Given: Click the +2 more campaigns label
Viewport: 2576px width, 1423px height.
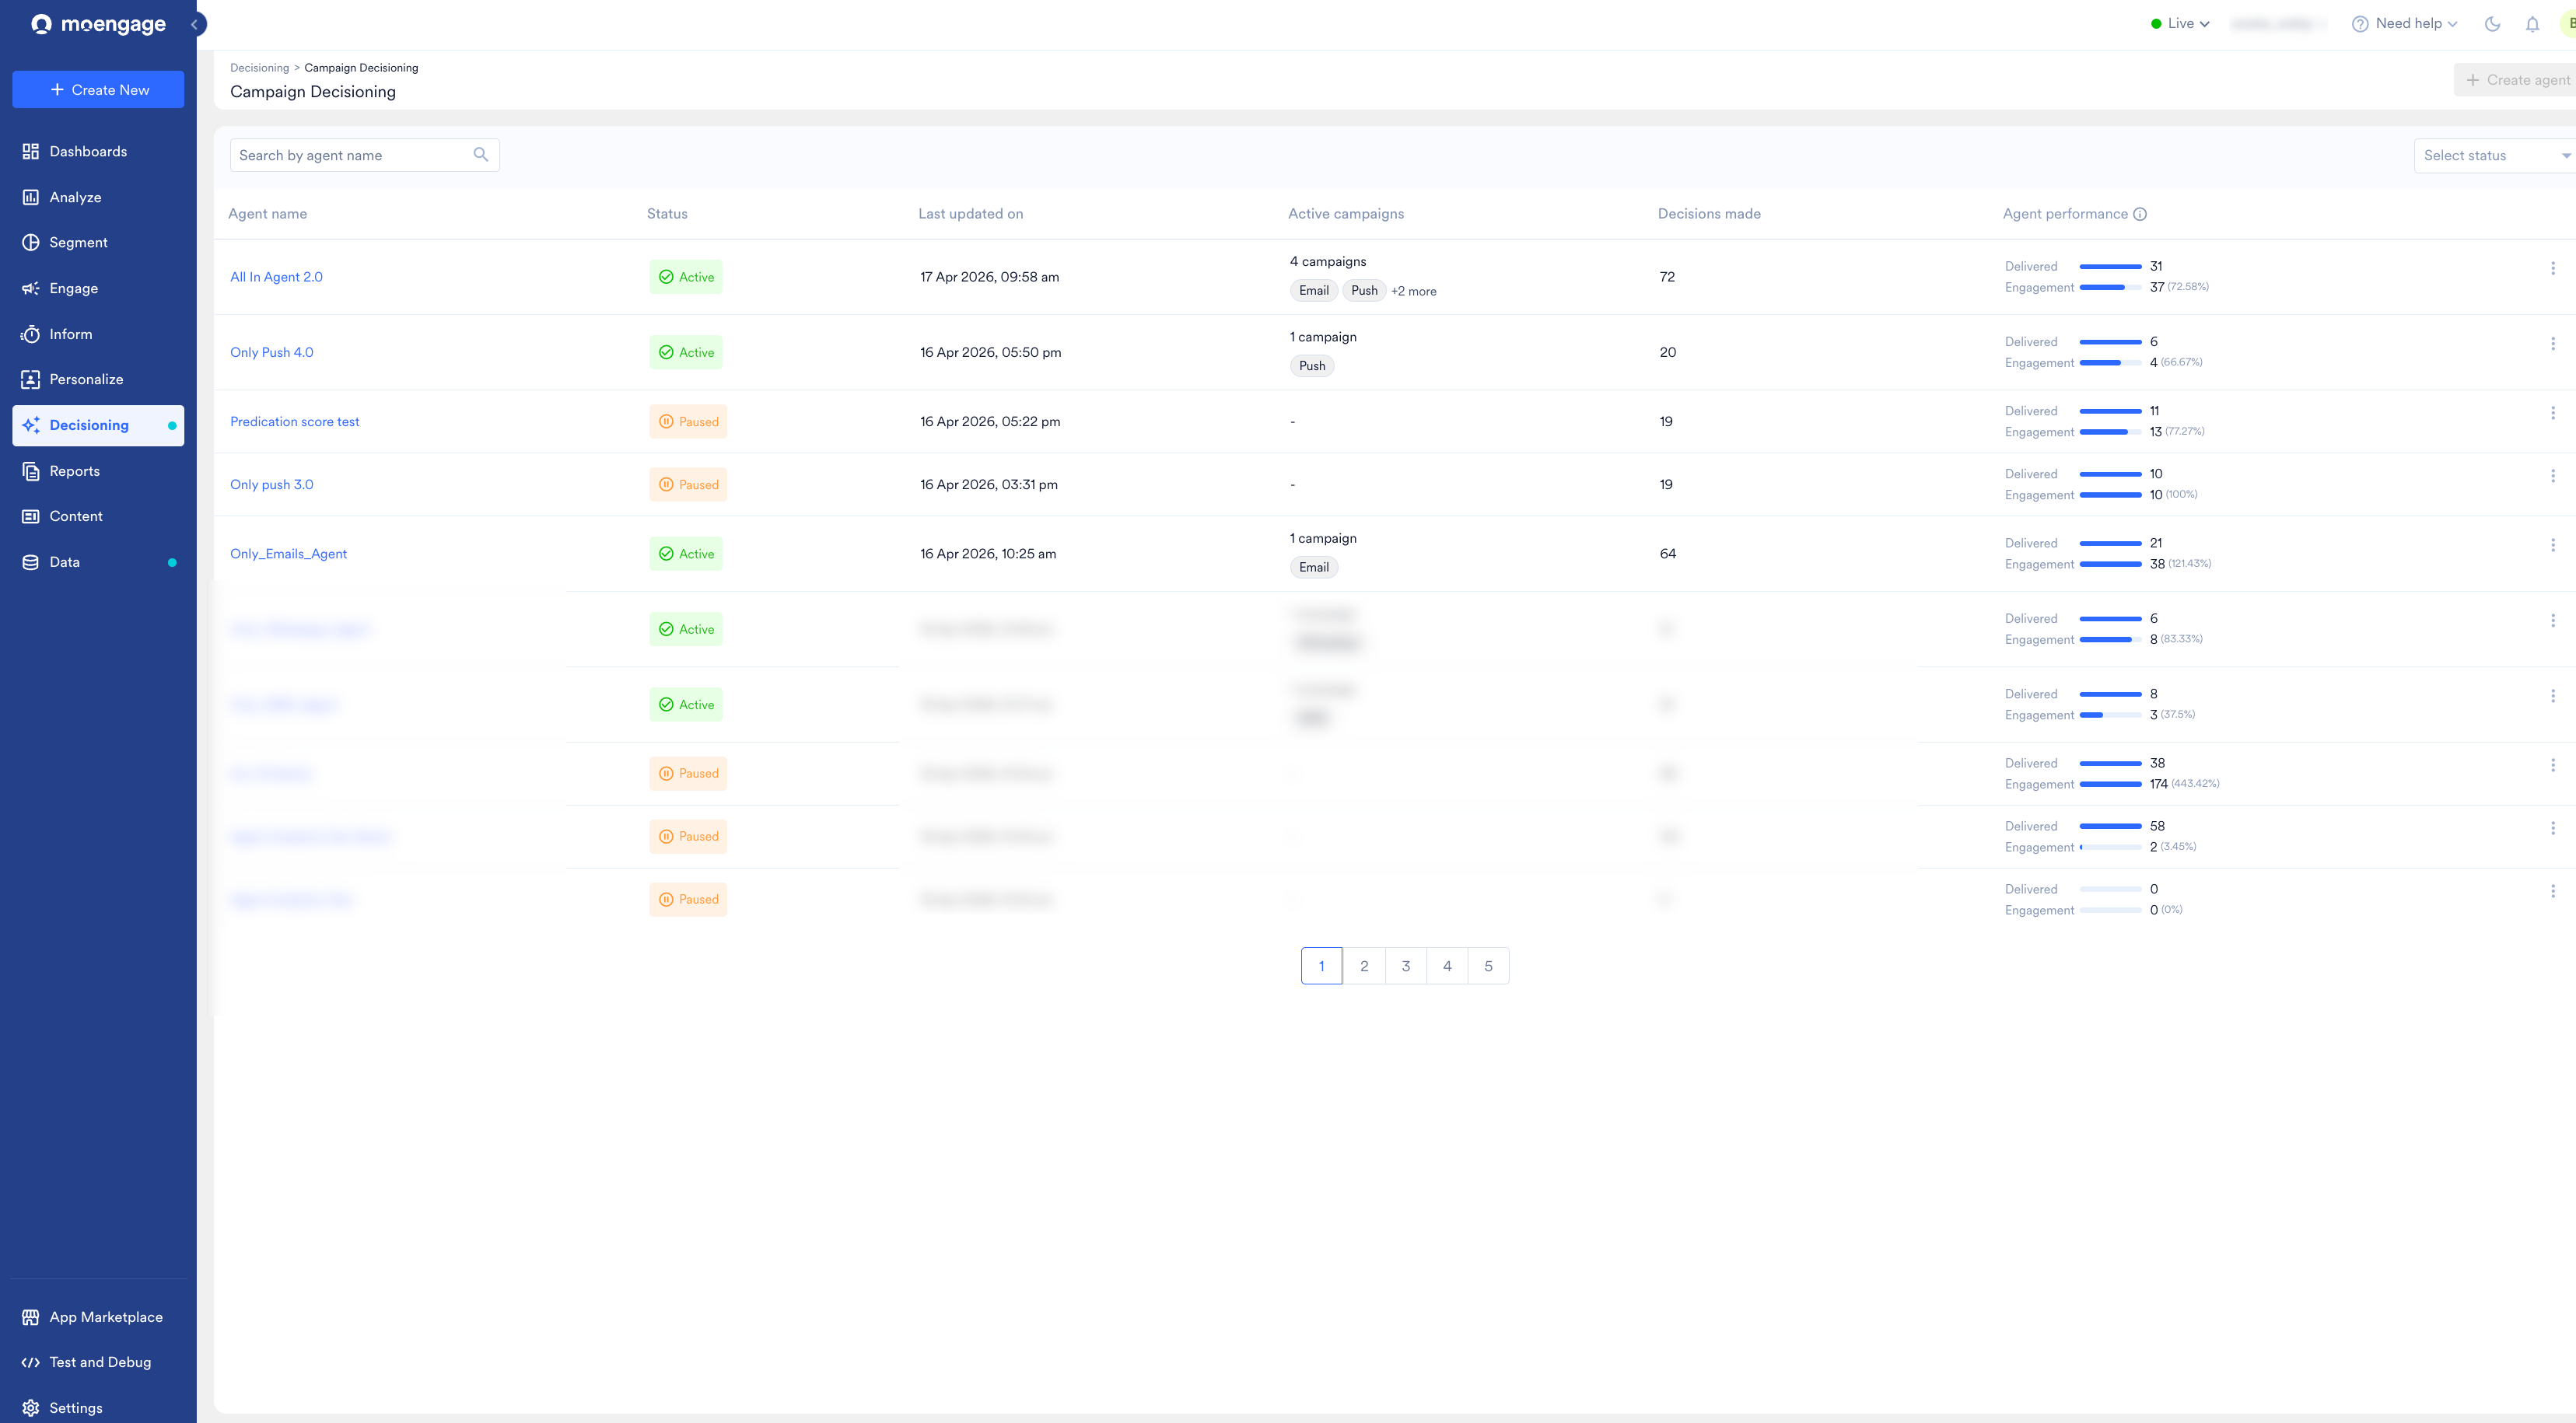Looking at the screenshot, I should (1413, 291).
